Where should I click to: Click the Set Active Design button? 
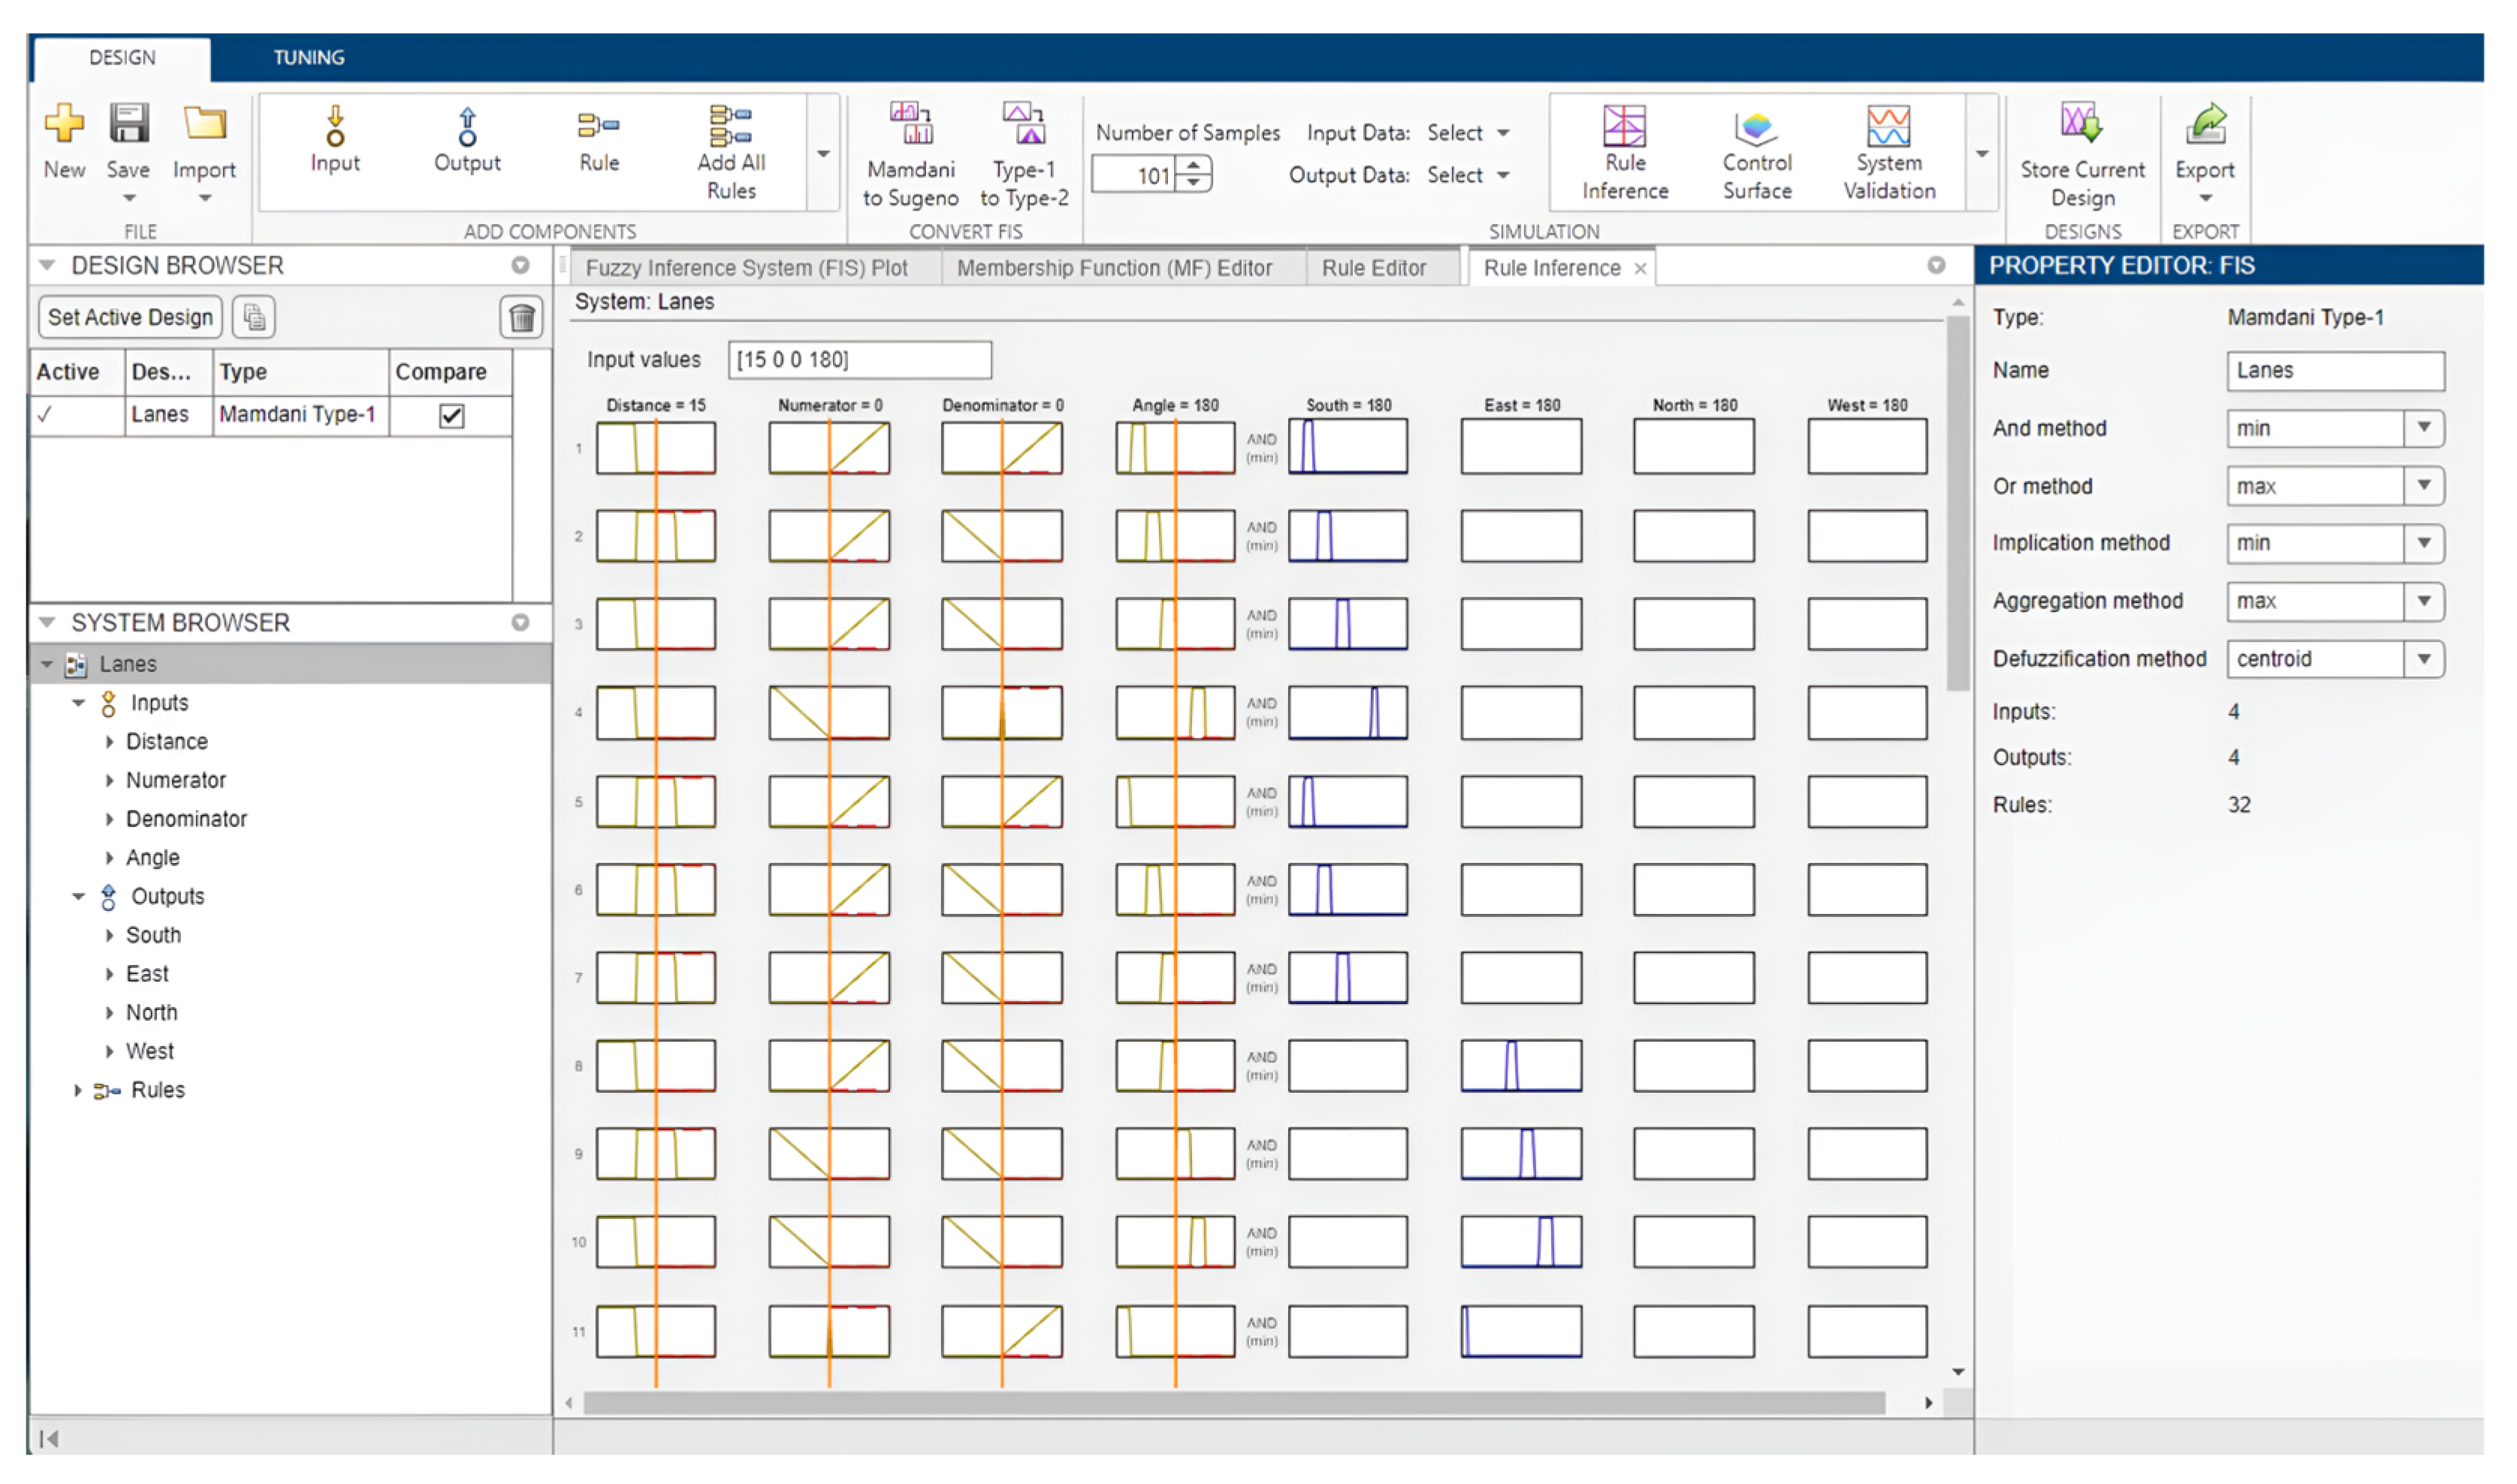pos(130,318)
